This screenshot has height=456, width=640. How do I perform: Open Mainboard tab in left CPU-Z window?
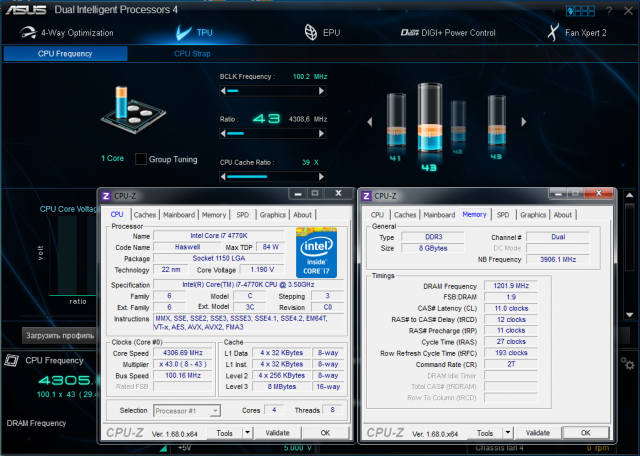click(179, 215)
